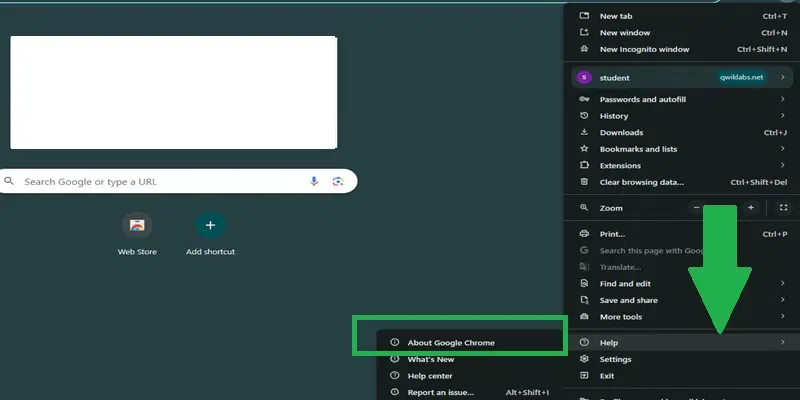Click the Google Lens image search icon
Viewport: 800px width, 400px height.
pyautogui.click(x=338, y=181)
